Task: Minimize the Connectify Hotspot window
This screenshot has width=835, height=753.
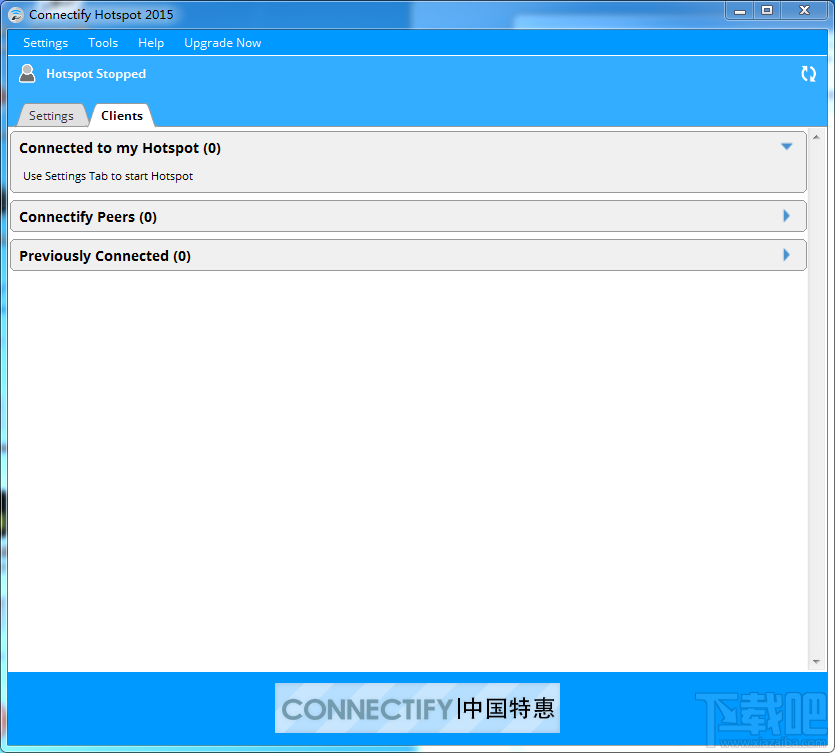Action: [x=740, y=11]
